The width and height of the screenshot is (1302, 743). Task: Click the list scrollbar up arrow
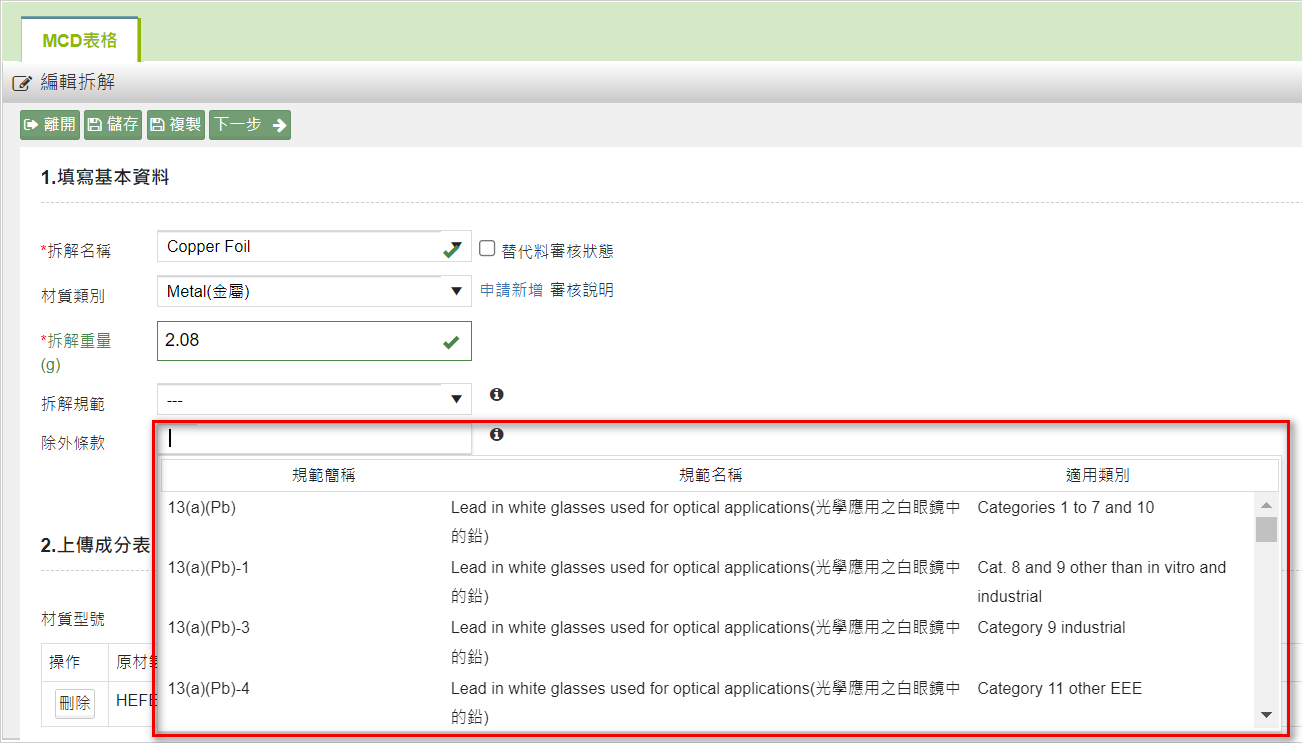point(1266,505)
